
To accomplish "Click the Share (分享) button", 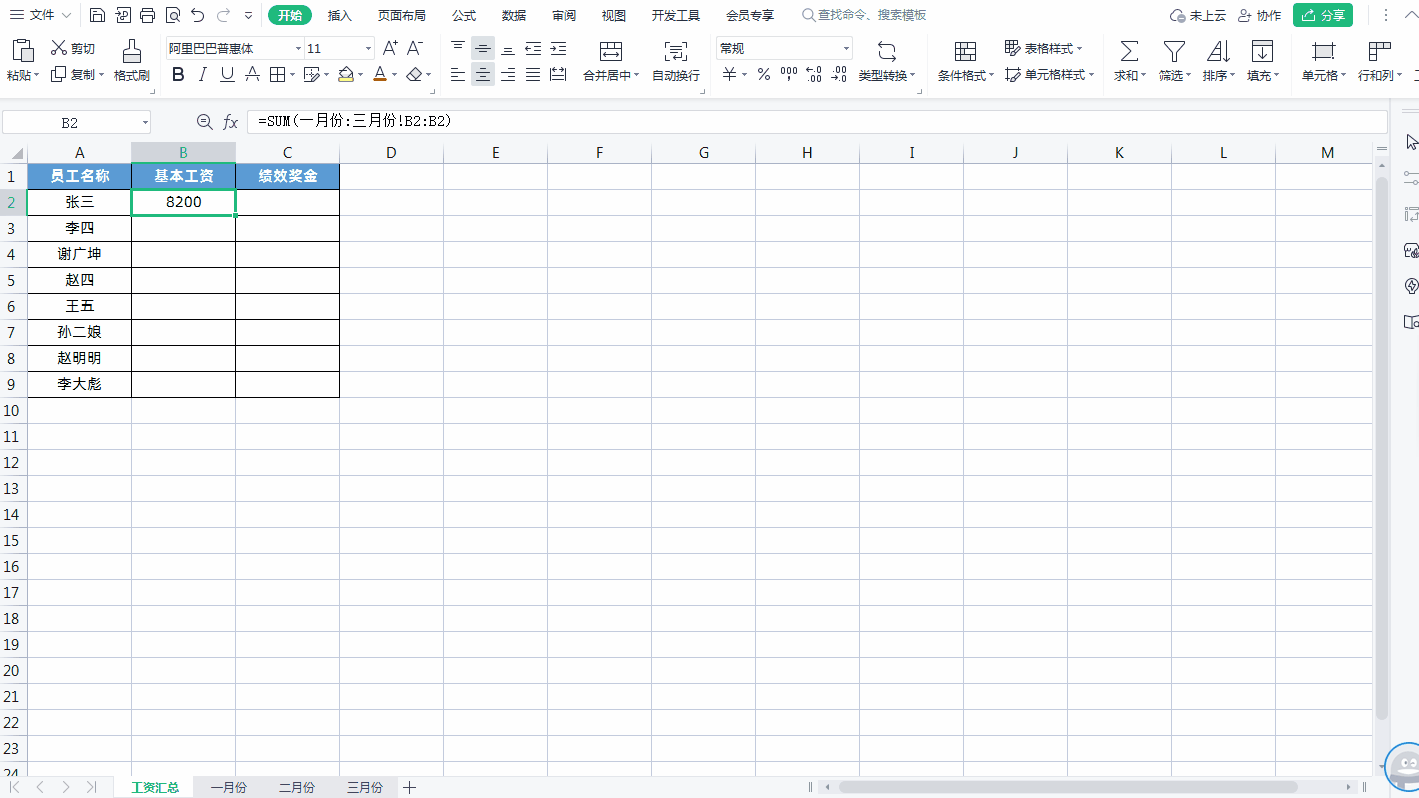I will coord(1323,15).
